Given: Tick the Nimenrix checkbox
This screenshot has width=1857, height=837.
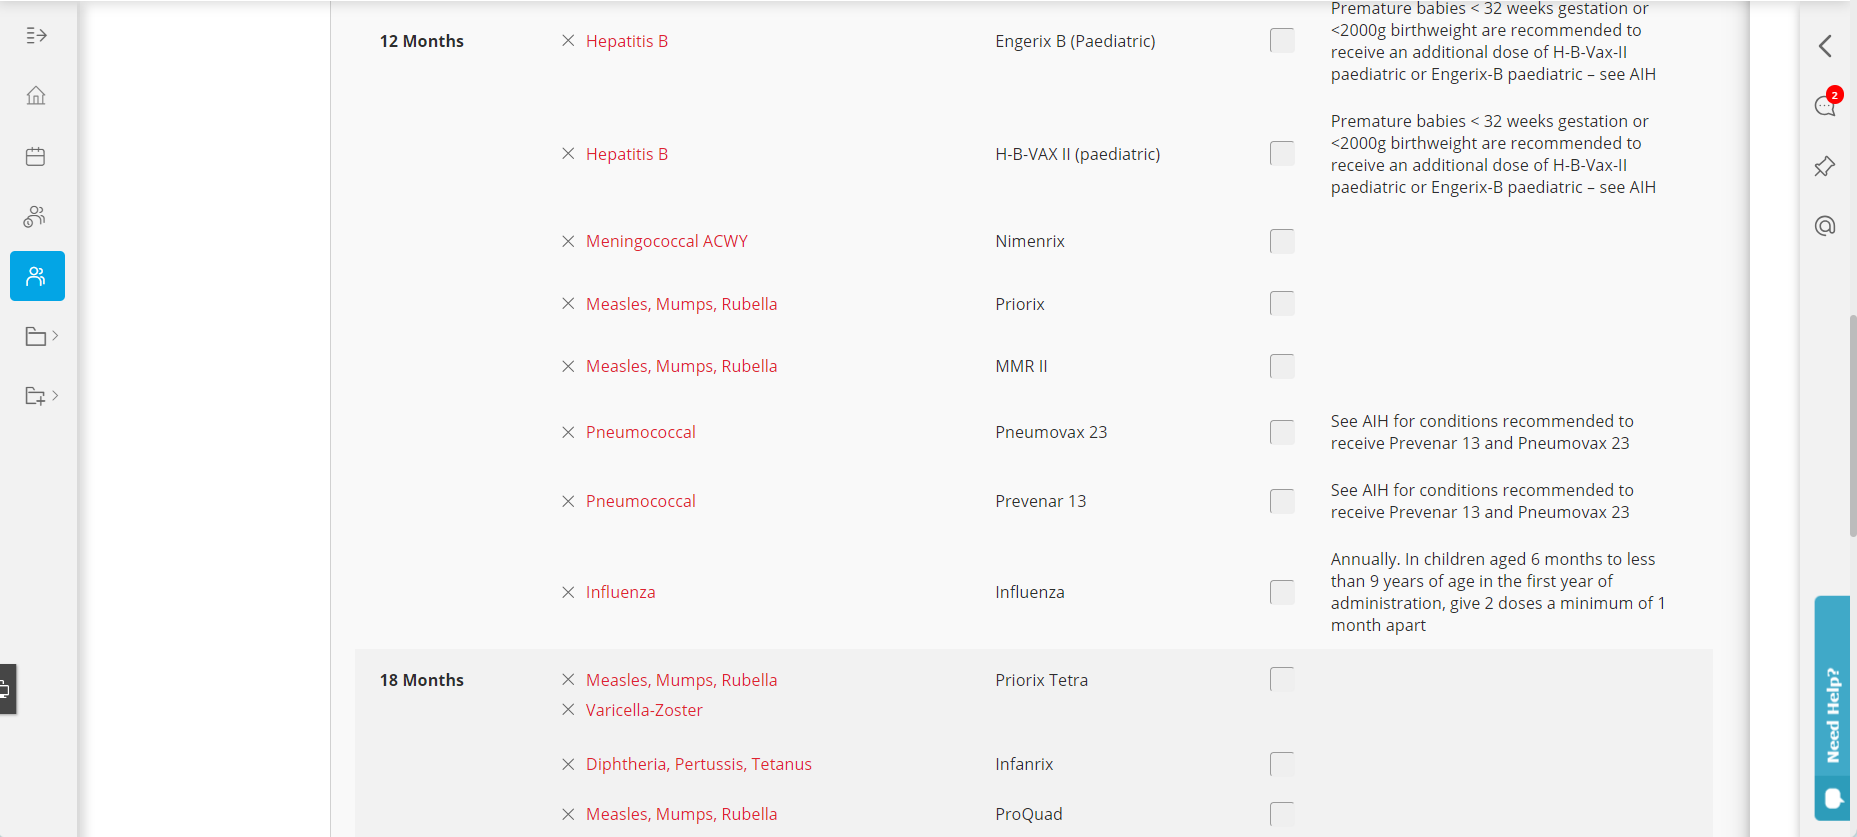Looking at the screenshot, I should coord(1282,241).
